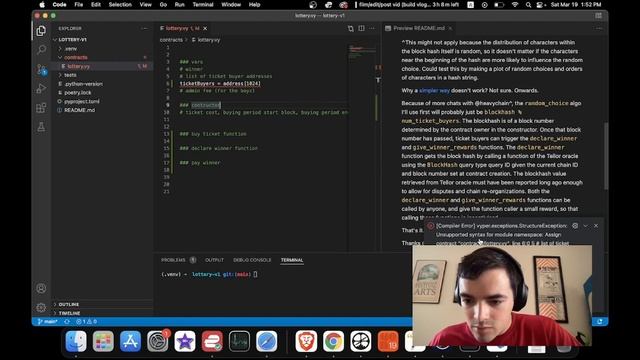Open the Wi-Fi menu in the menu bar

coord(515,5)
